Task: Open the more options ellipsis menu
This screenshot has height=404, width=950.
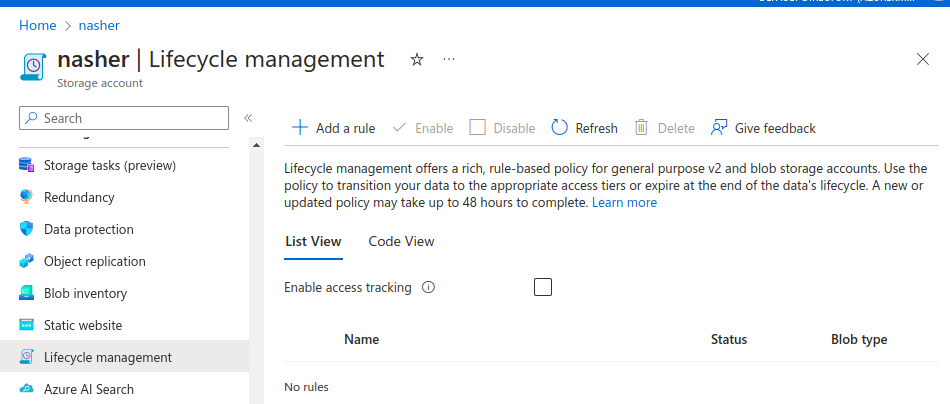Action: pos(449,60)
